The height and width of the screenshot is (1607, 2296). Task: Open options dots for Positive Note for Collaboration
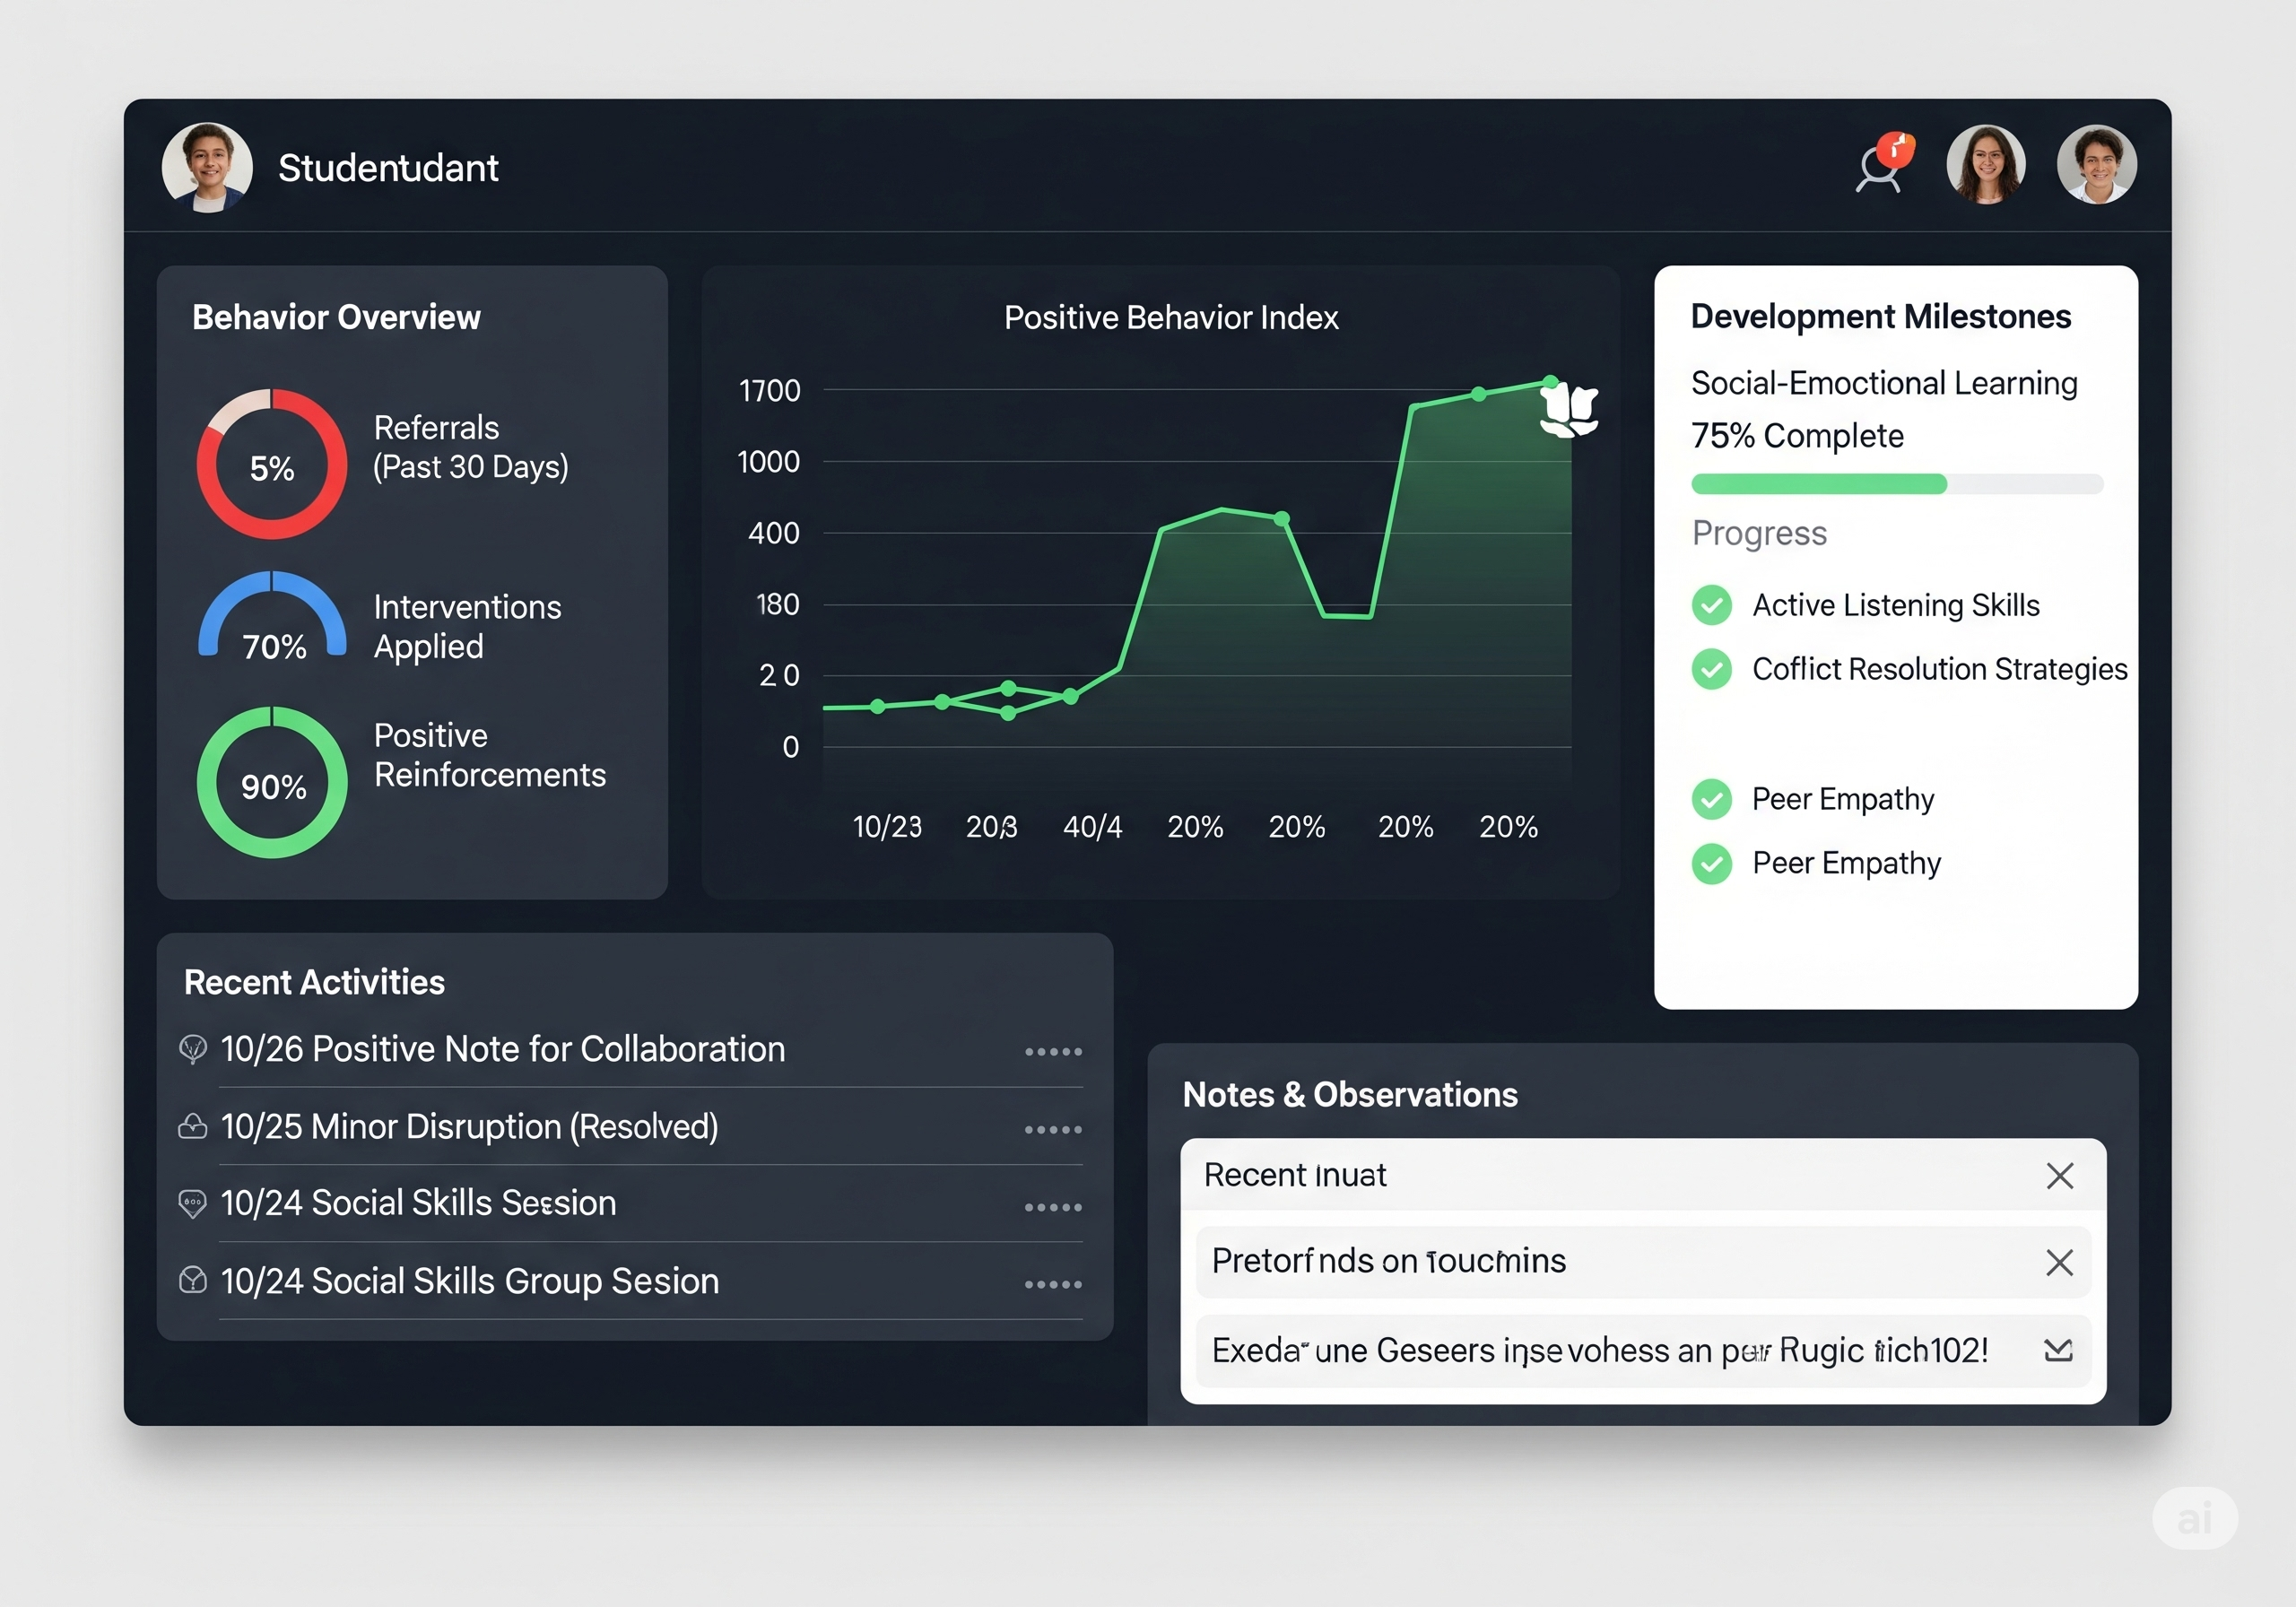[x=1053, y=1052]
